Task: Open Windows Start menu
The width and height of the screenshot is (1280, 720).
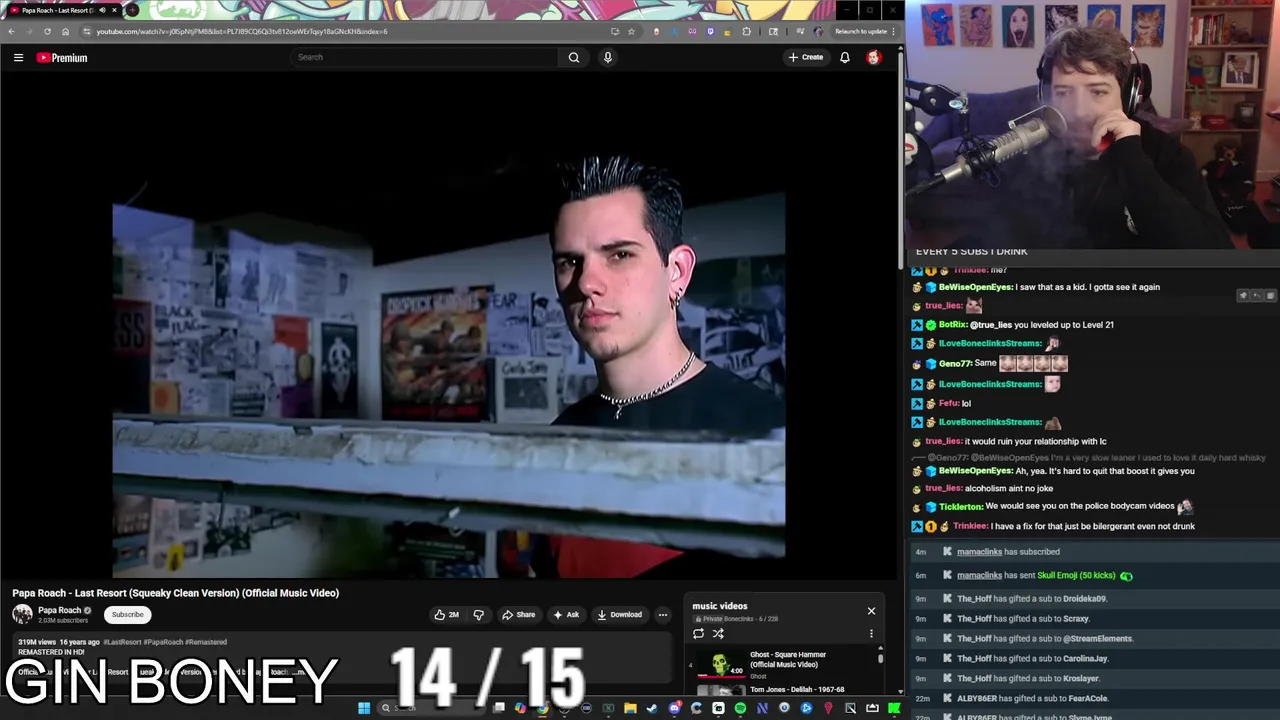Action: tap(364, 708)
